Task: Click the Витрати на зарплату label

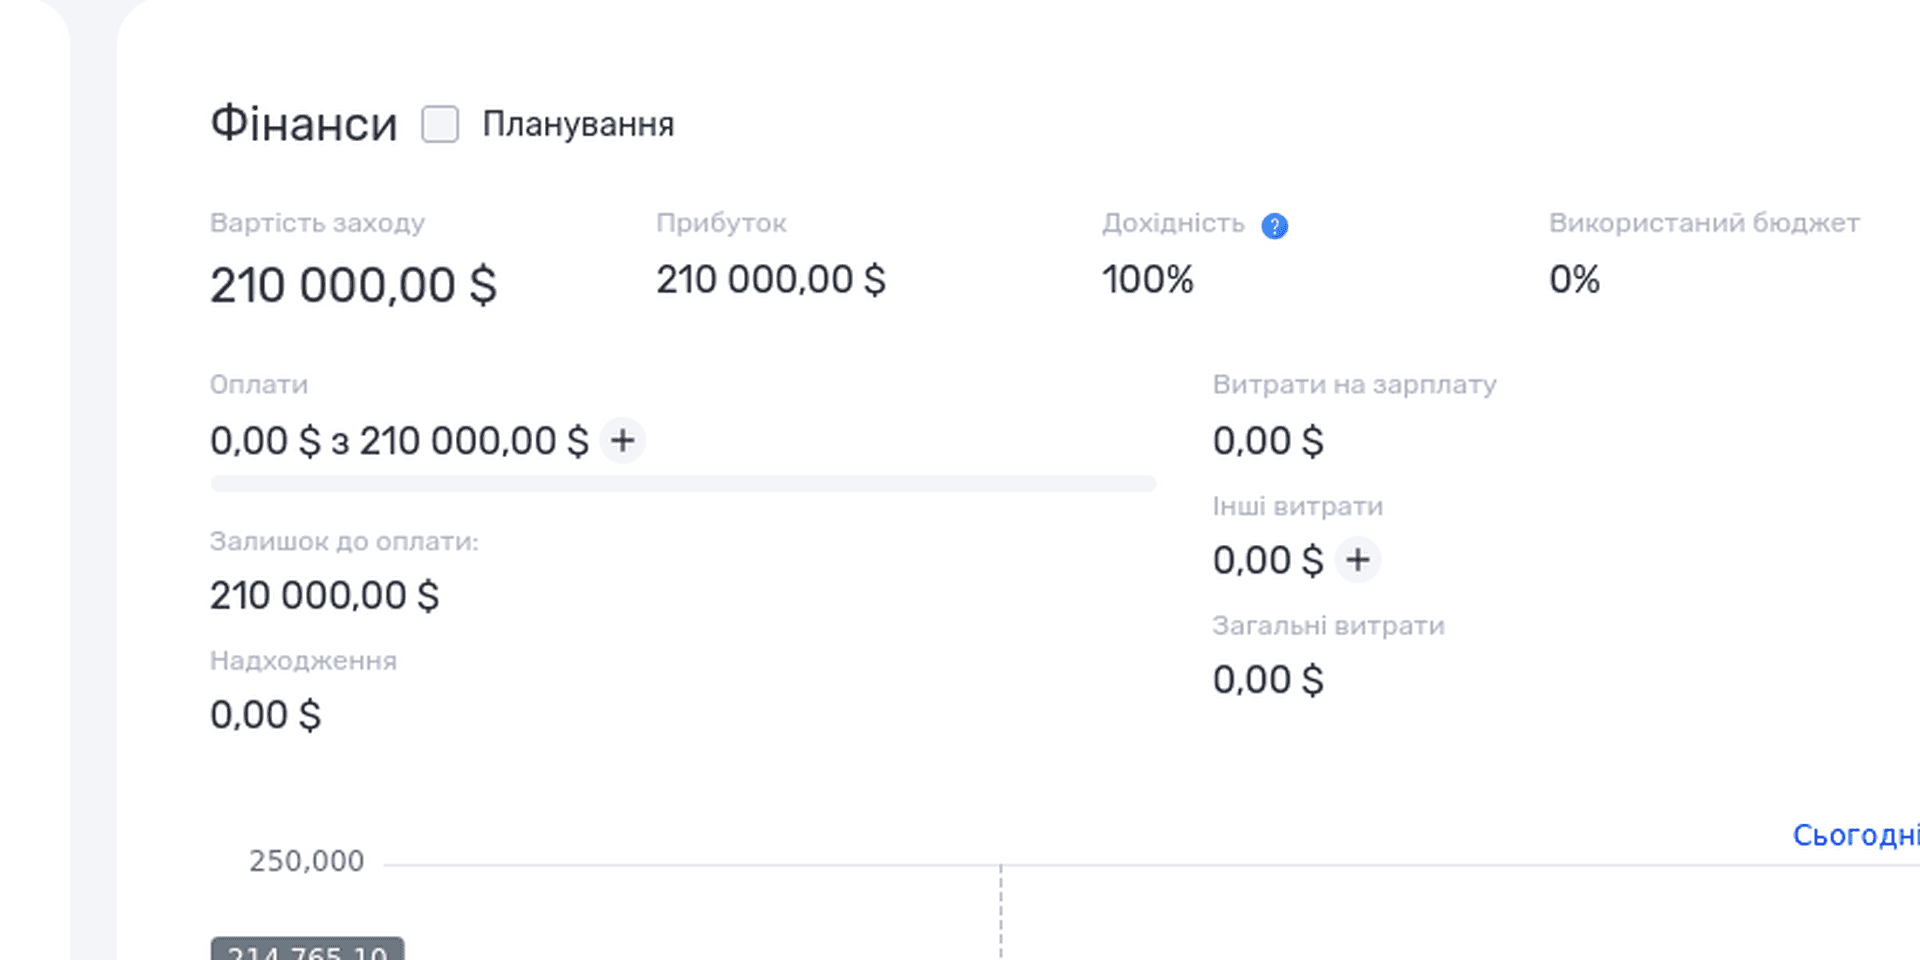Action: click(1354, 385)
